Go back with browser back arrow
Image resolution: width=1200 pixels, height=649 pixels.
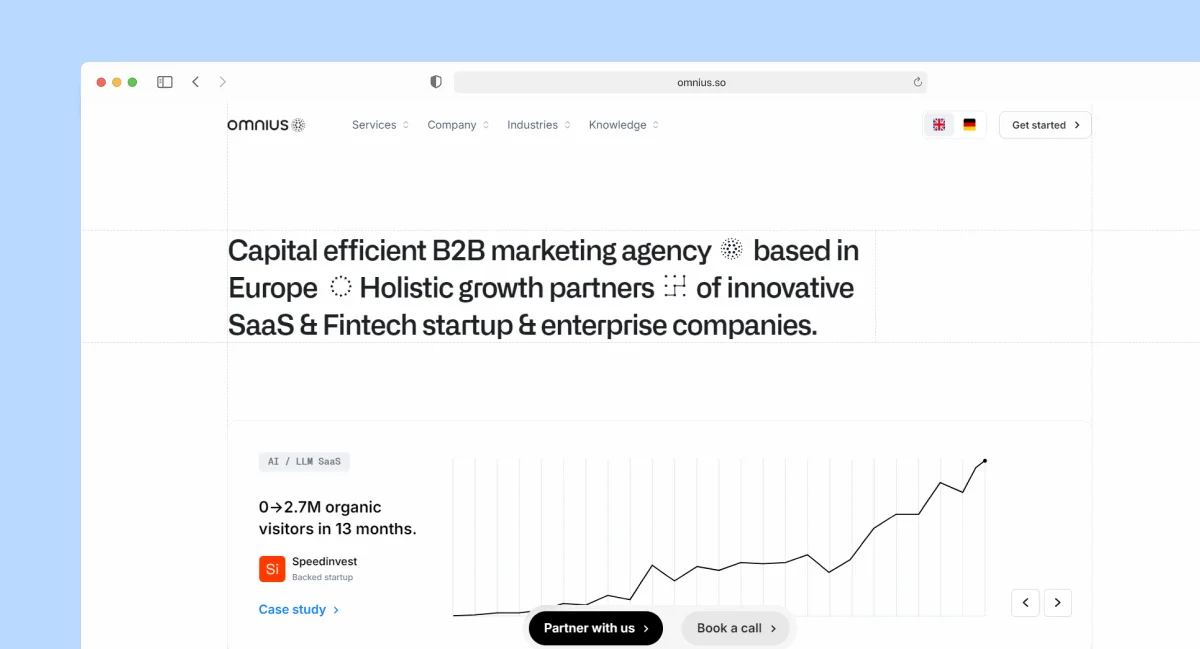(195, 82)
